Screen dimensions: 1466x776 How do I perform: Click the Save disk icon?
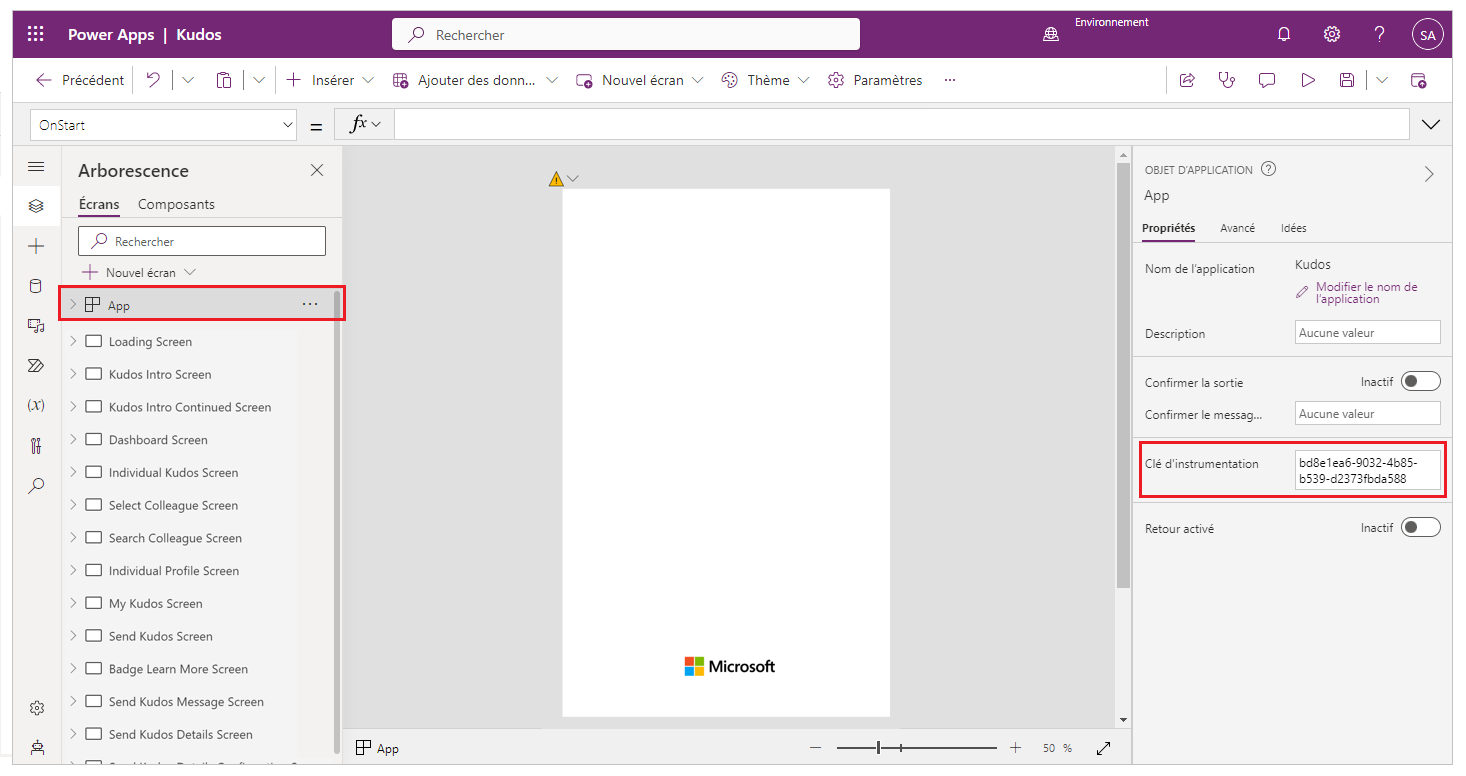[1347, 80]
